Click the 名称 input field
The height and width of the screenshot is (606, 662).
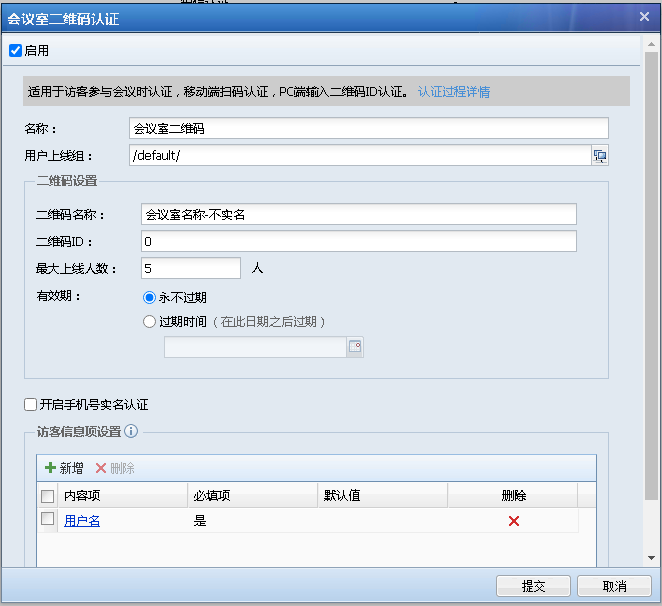point(368,128)
